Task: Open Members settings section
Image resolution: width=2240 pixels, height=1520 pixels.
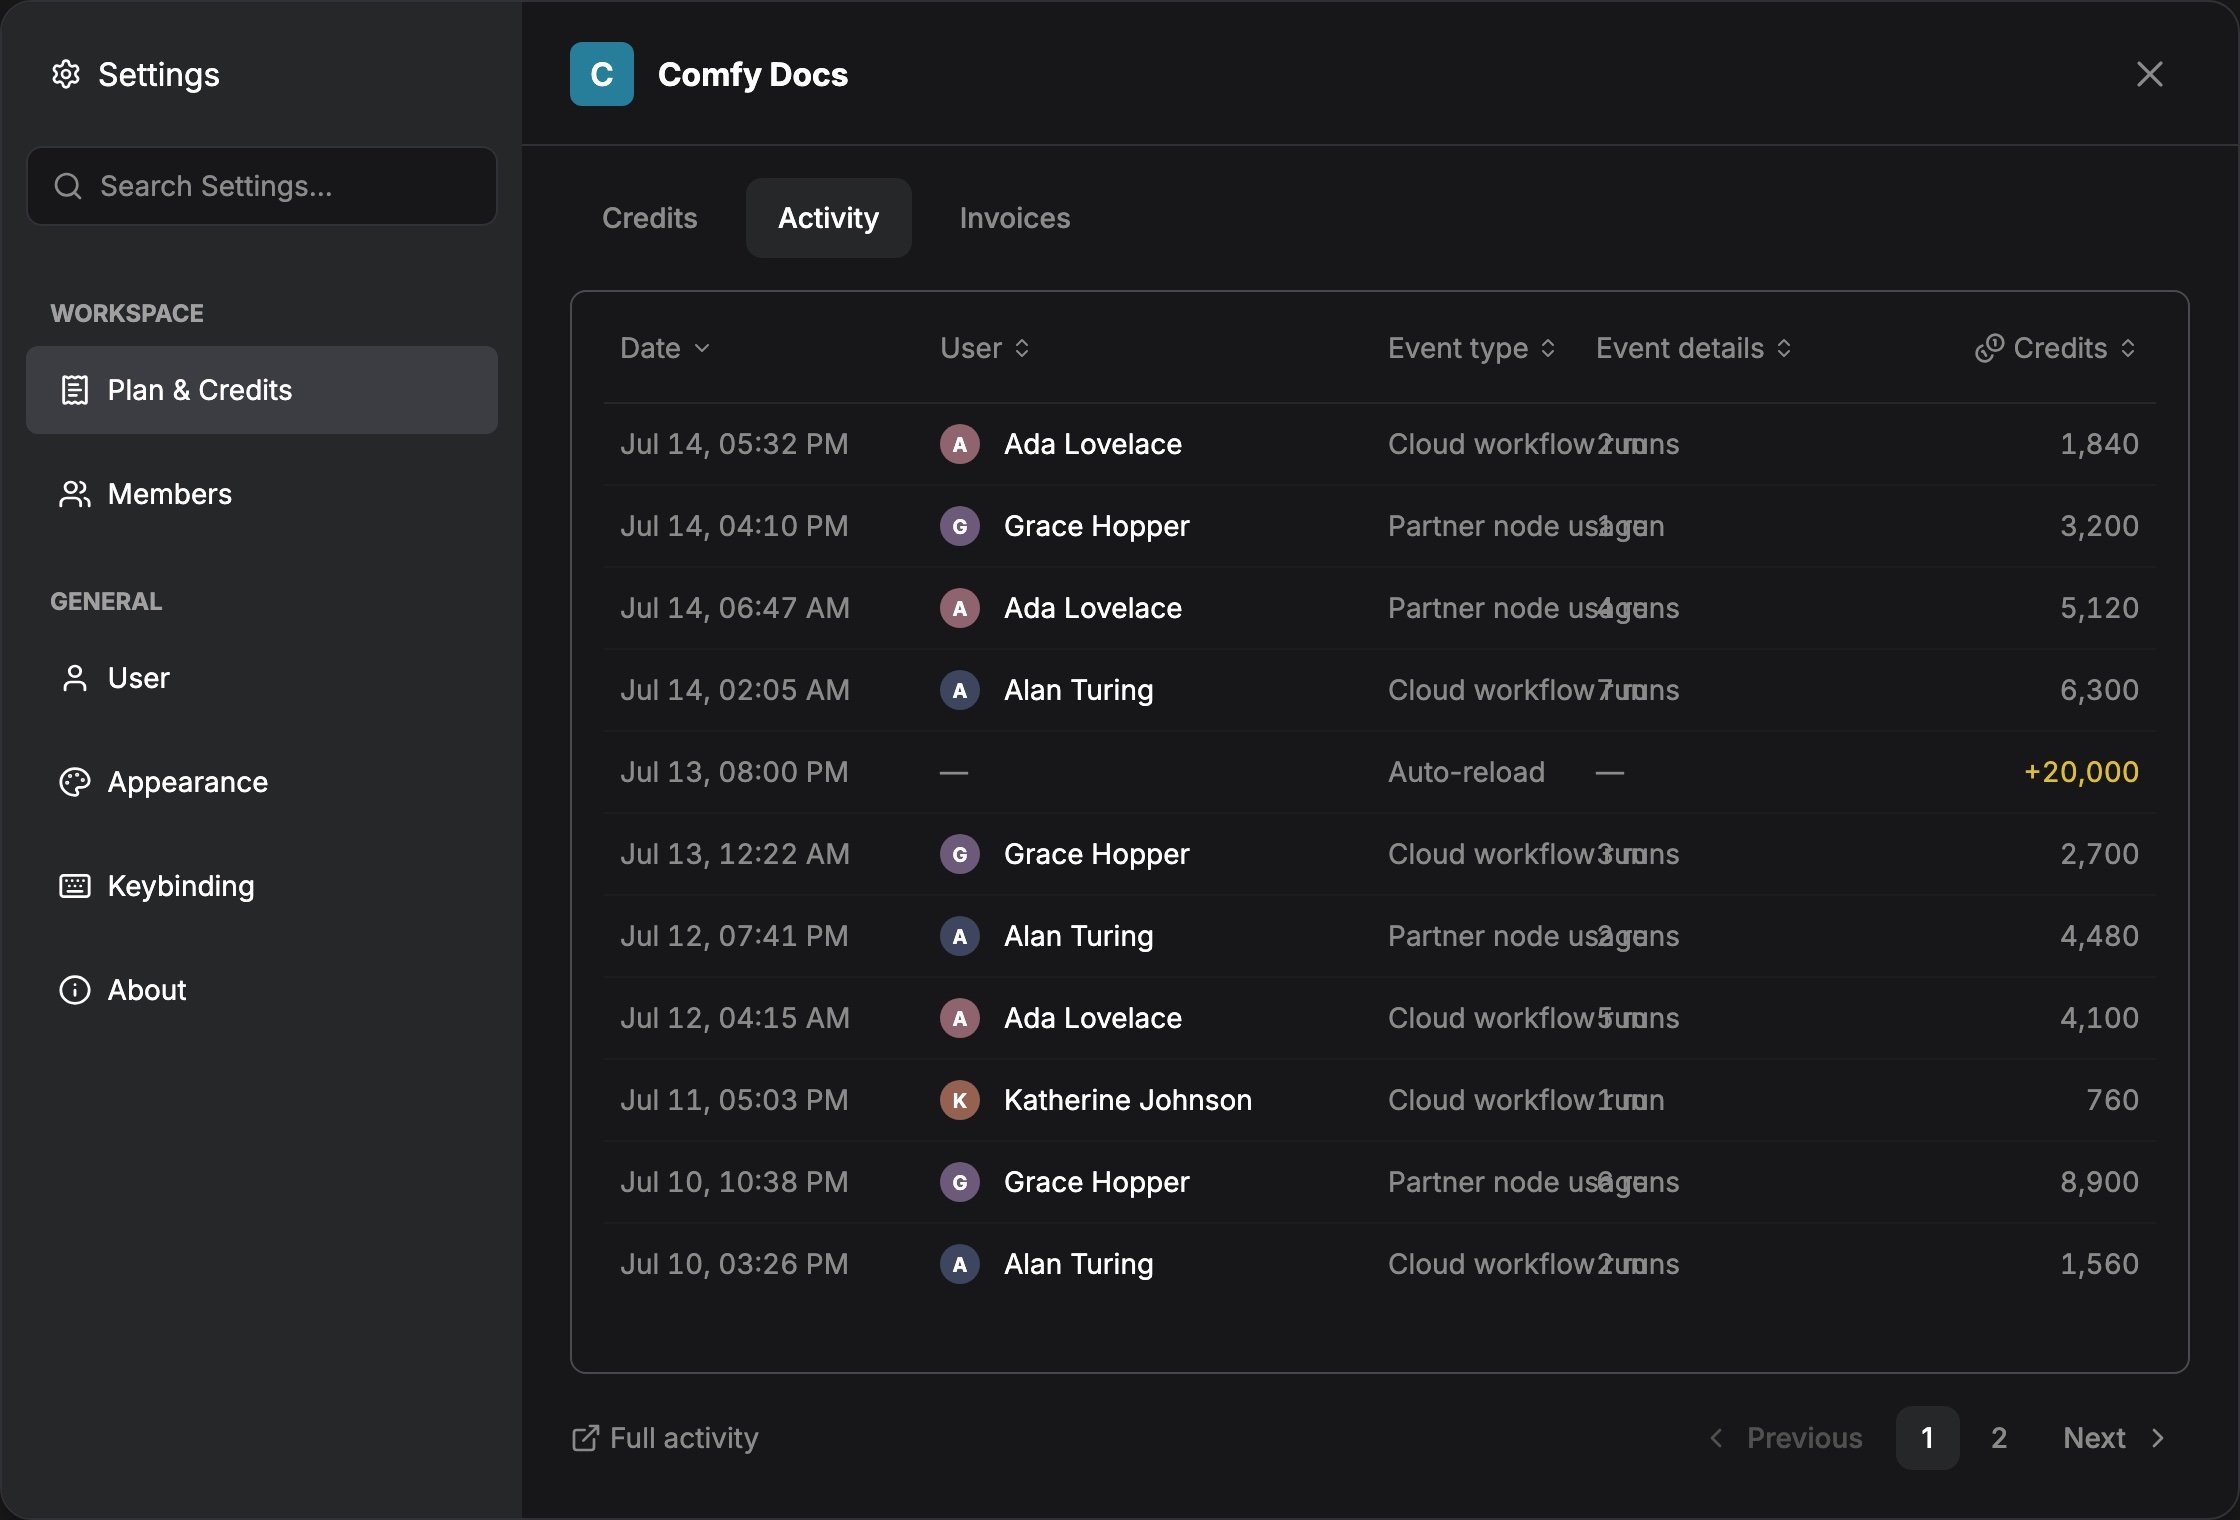Action: tap(262, 494)
